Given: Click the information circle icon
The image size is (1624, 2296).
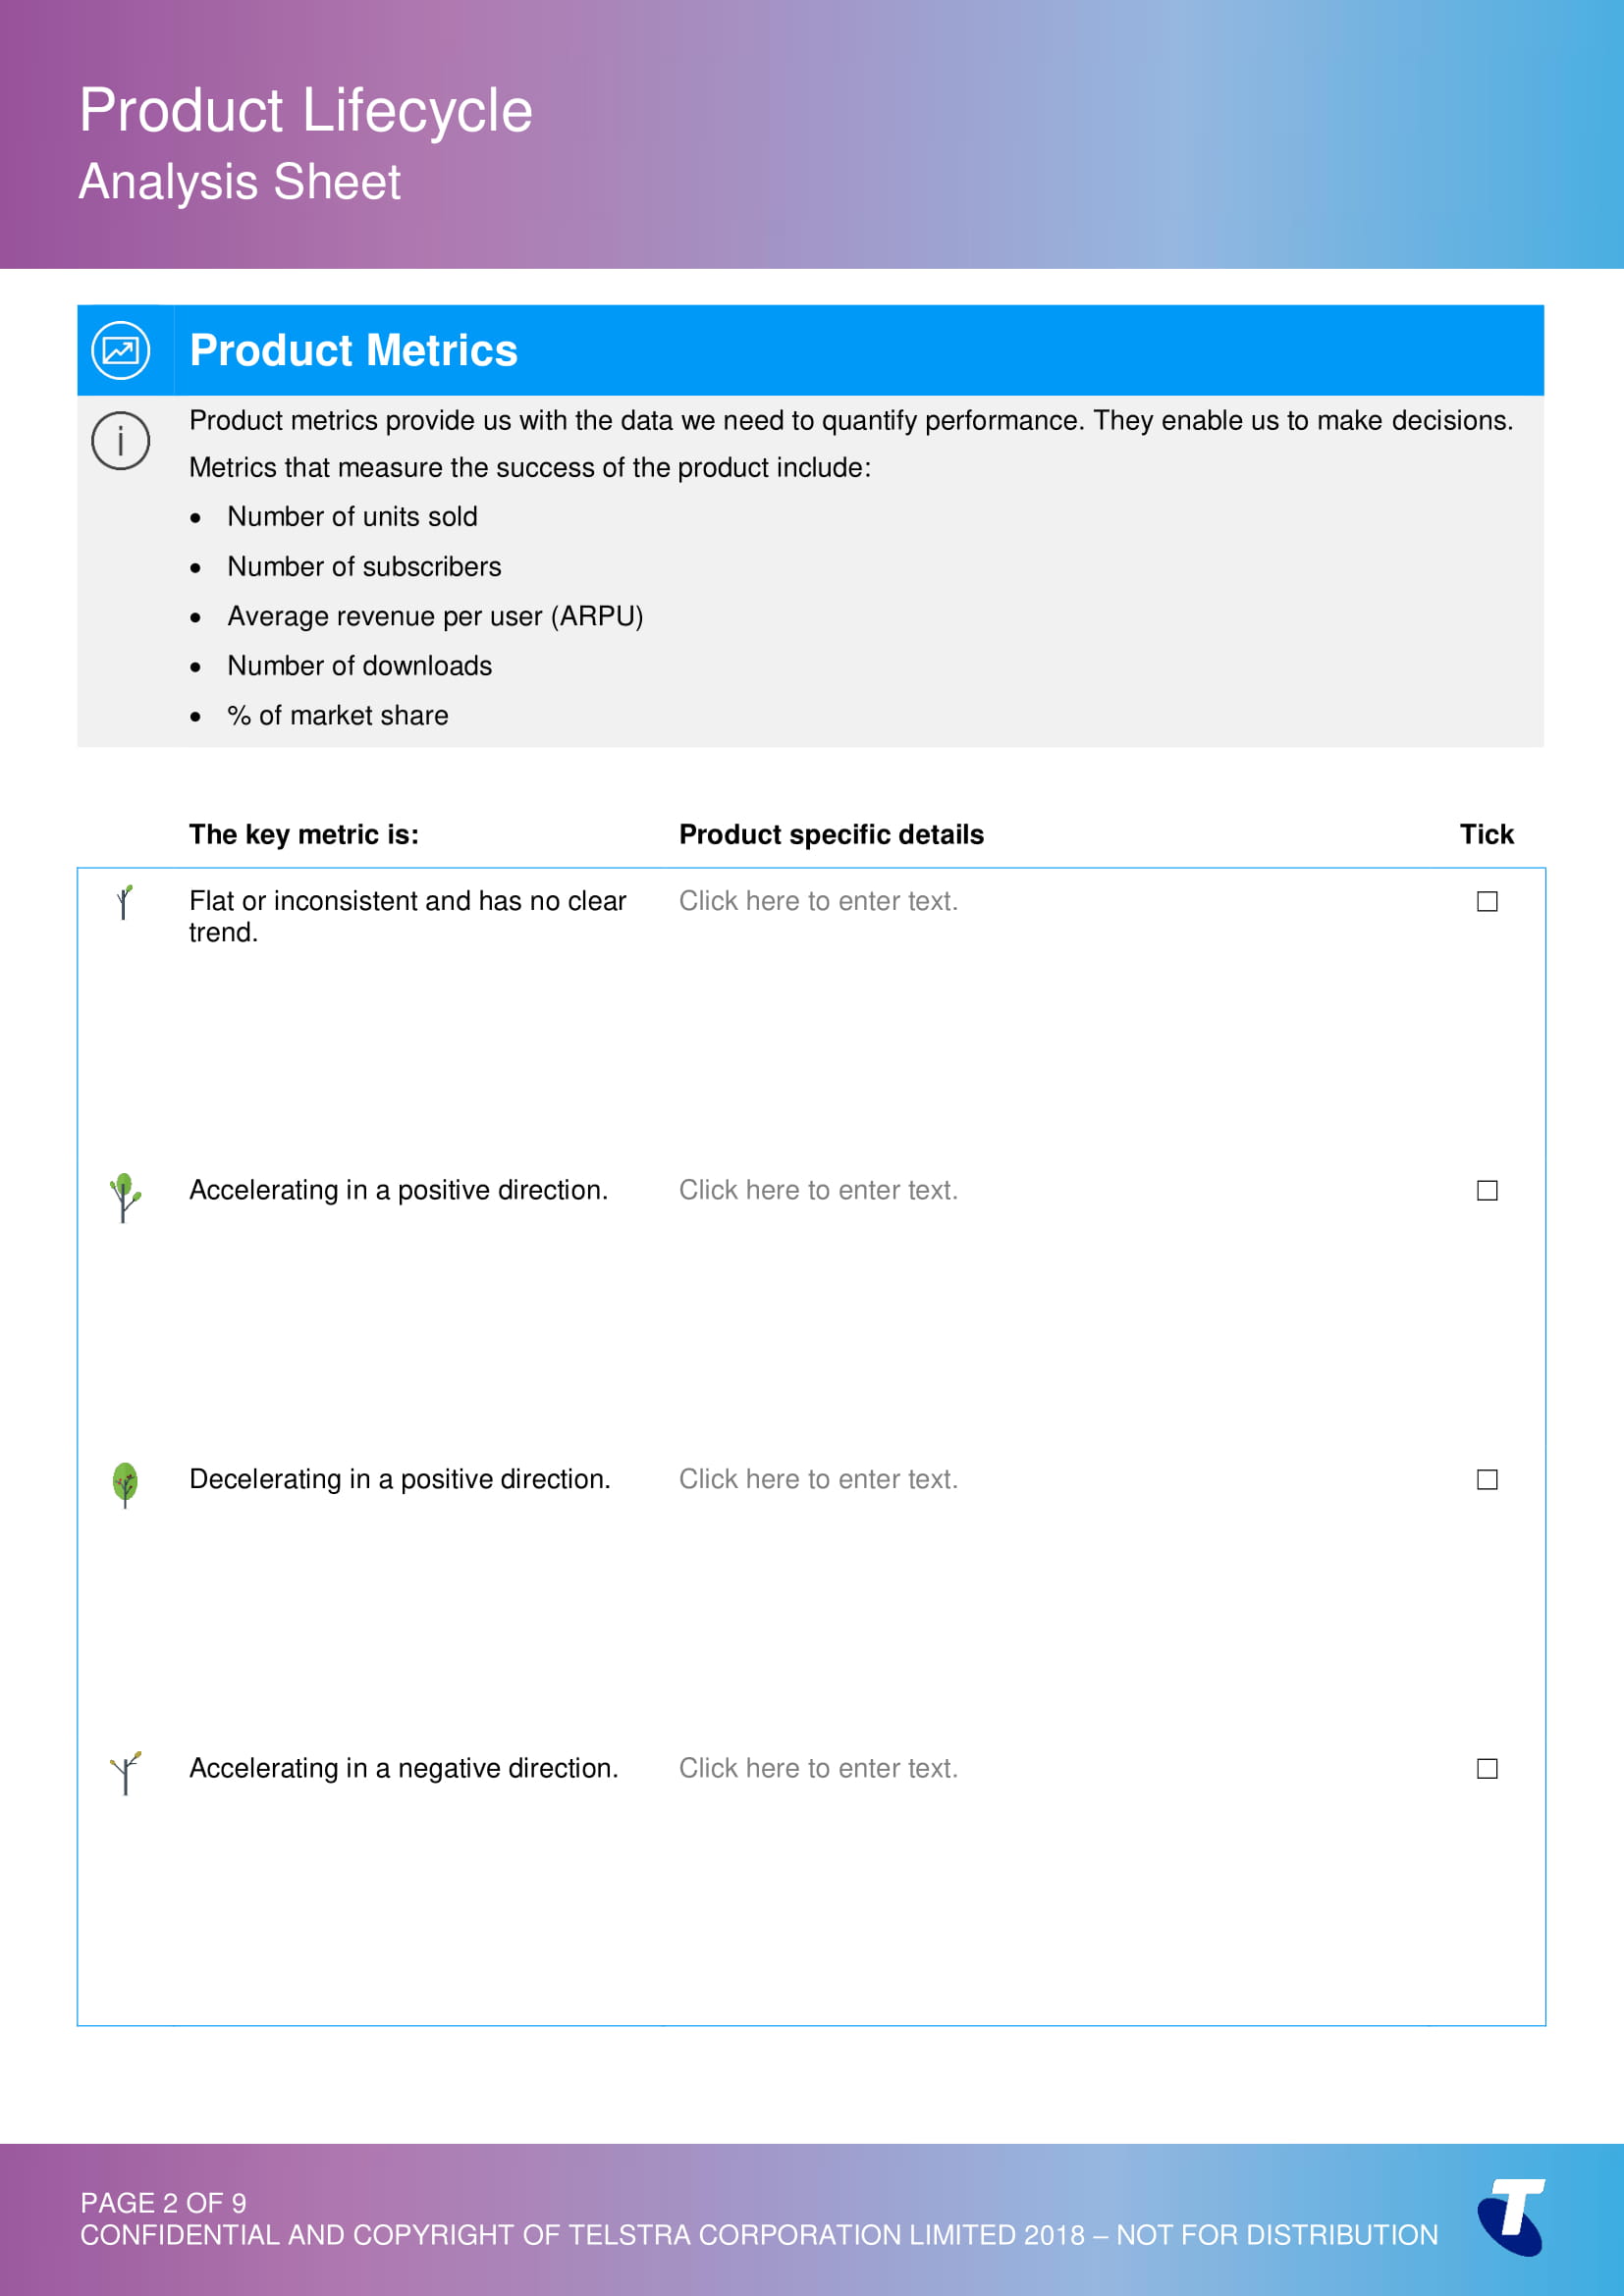Looking at the screenshot, I should [121, 441].
